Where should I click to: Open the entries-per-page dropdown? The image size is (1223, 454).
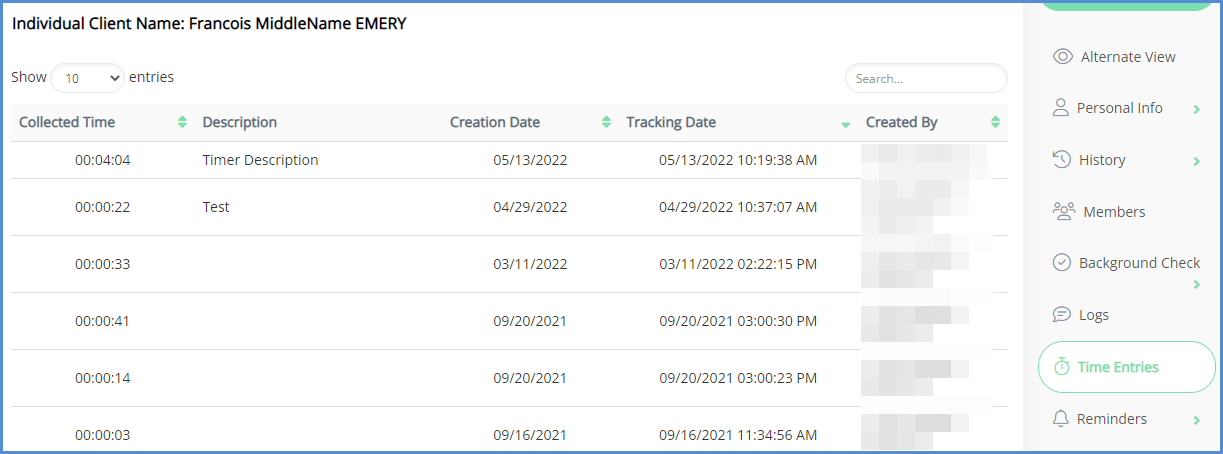[x=87, y=78]
